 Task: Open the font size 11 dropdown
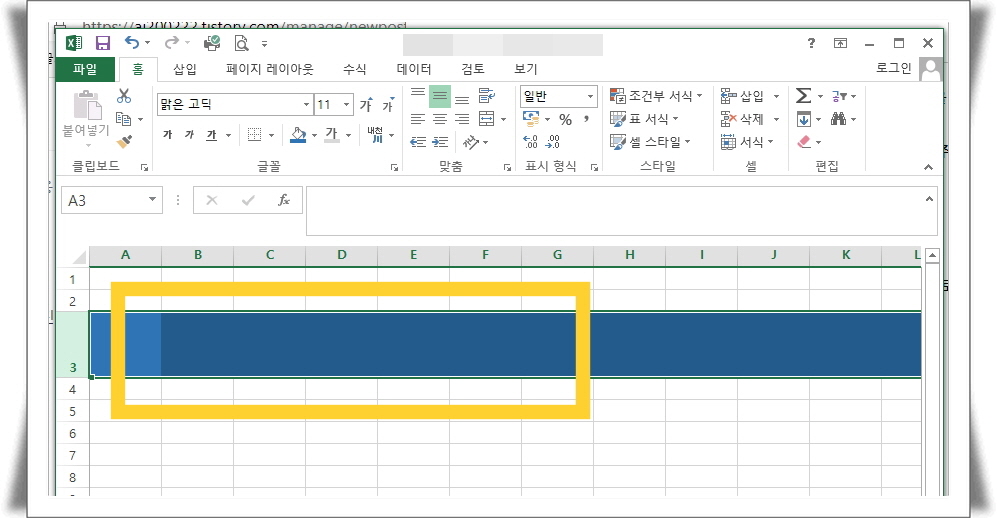click(347, 104)
